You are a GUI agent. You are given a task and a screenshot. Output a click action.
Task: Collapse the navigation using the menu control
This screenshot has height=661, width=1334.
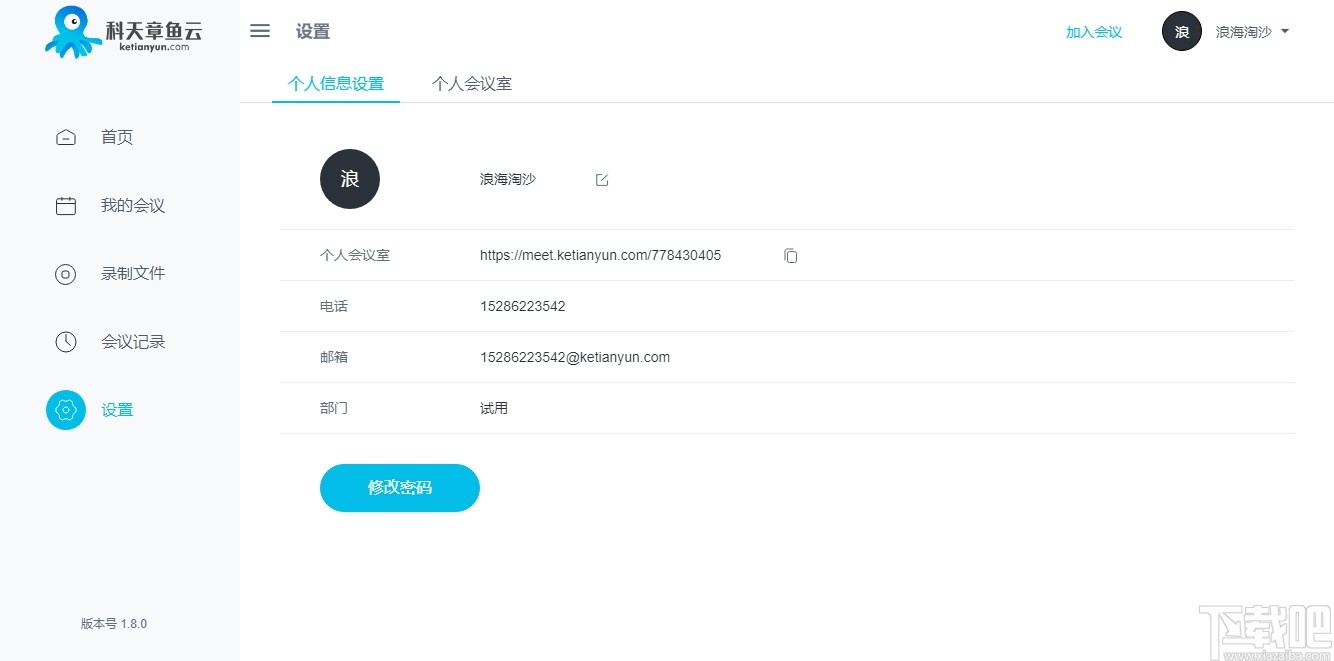[x=259, y=30]
